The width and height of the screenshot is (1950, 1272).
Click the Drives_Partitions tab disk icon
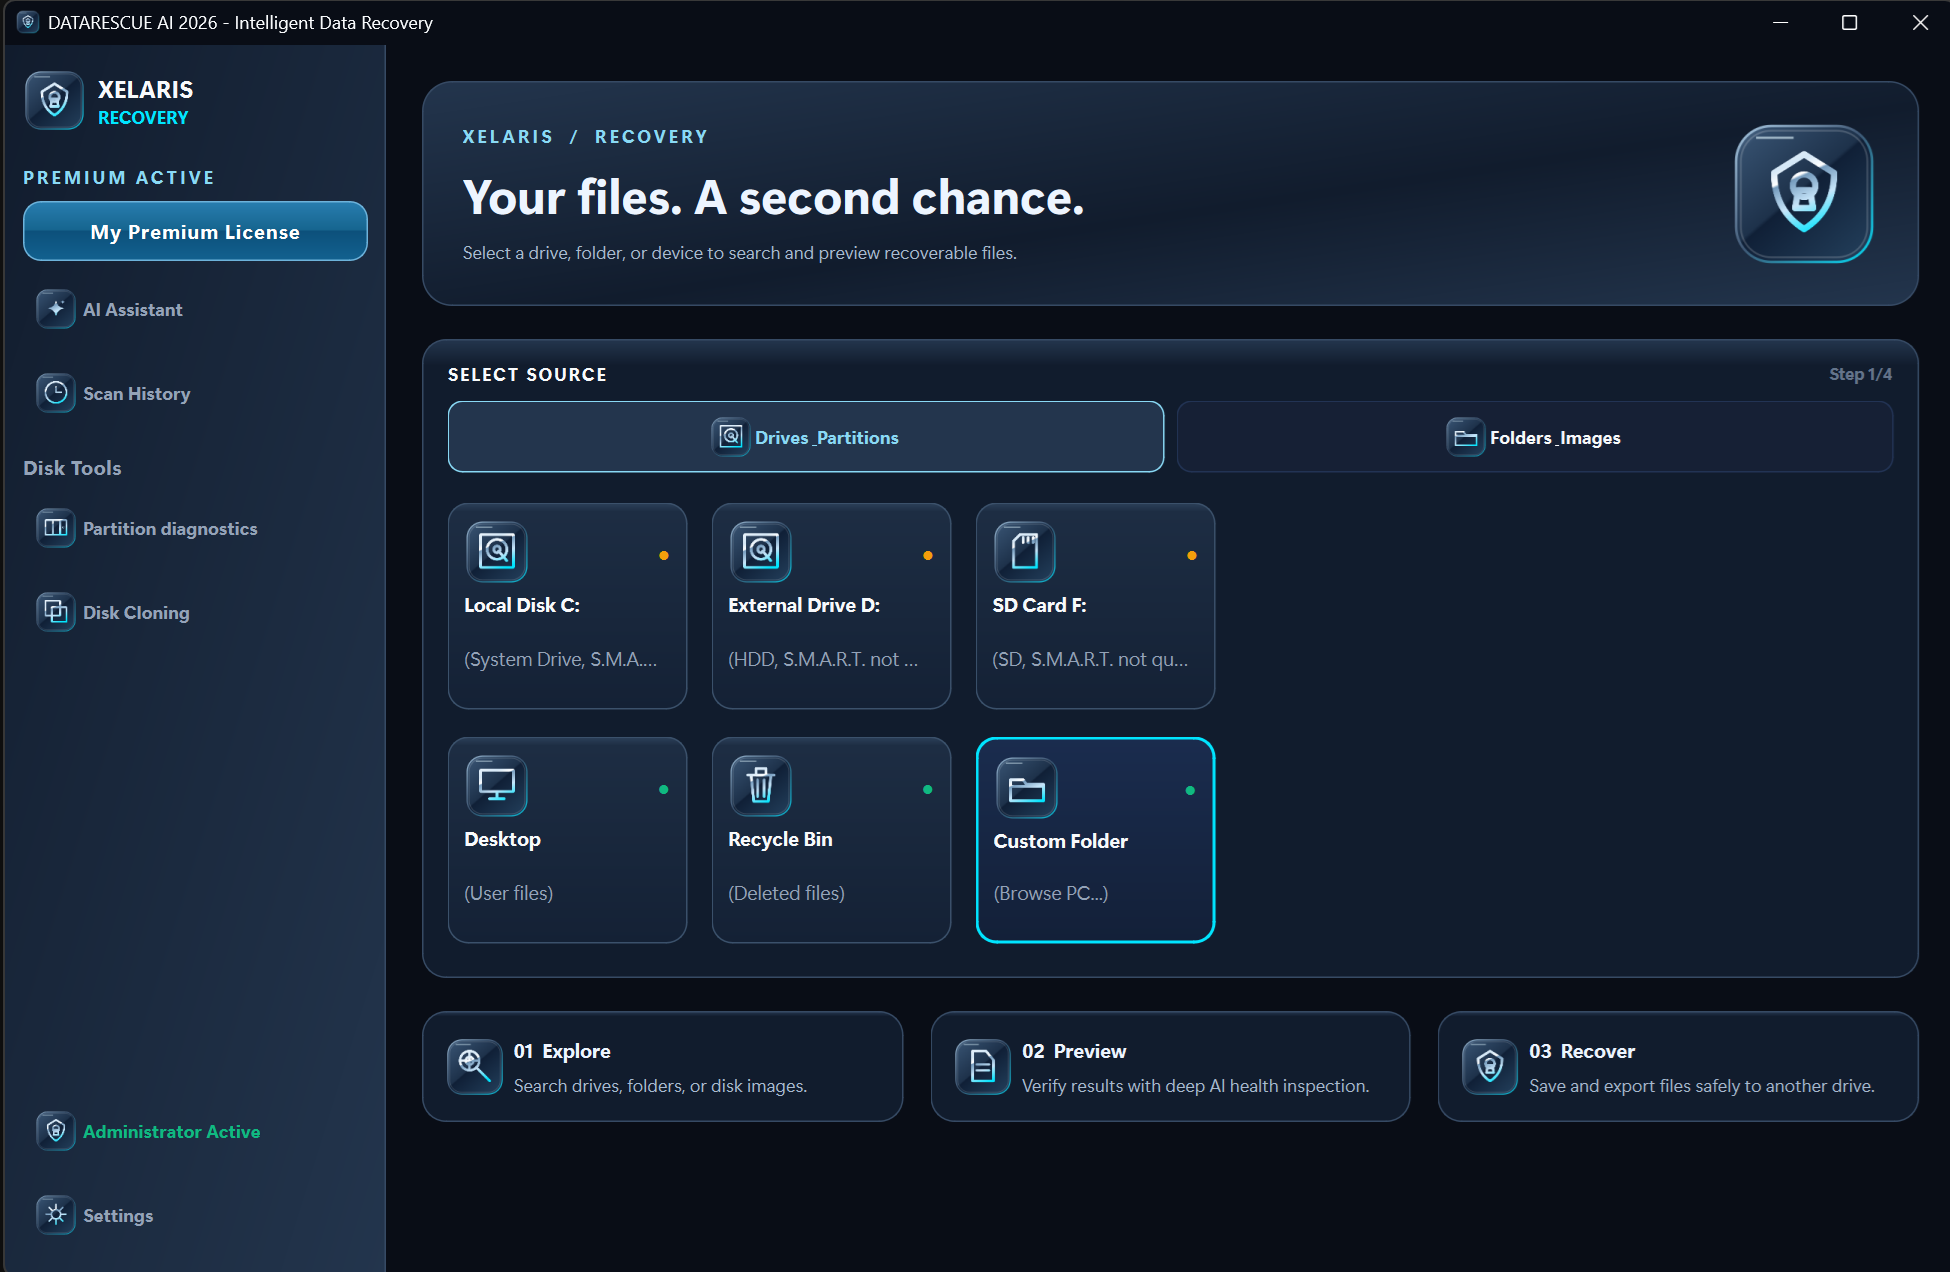pyautogui.click(x=731, y=437)
